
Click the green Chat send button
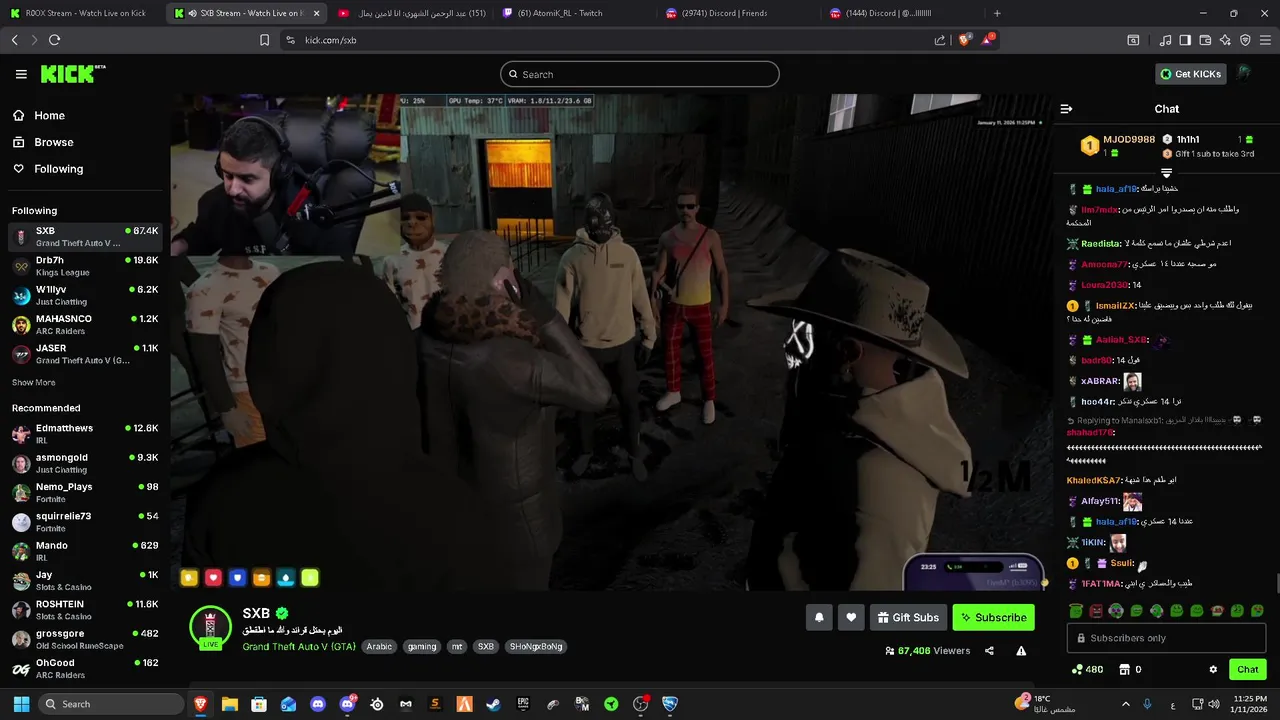1247,670
